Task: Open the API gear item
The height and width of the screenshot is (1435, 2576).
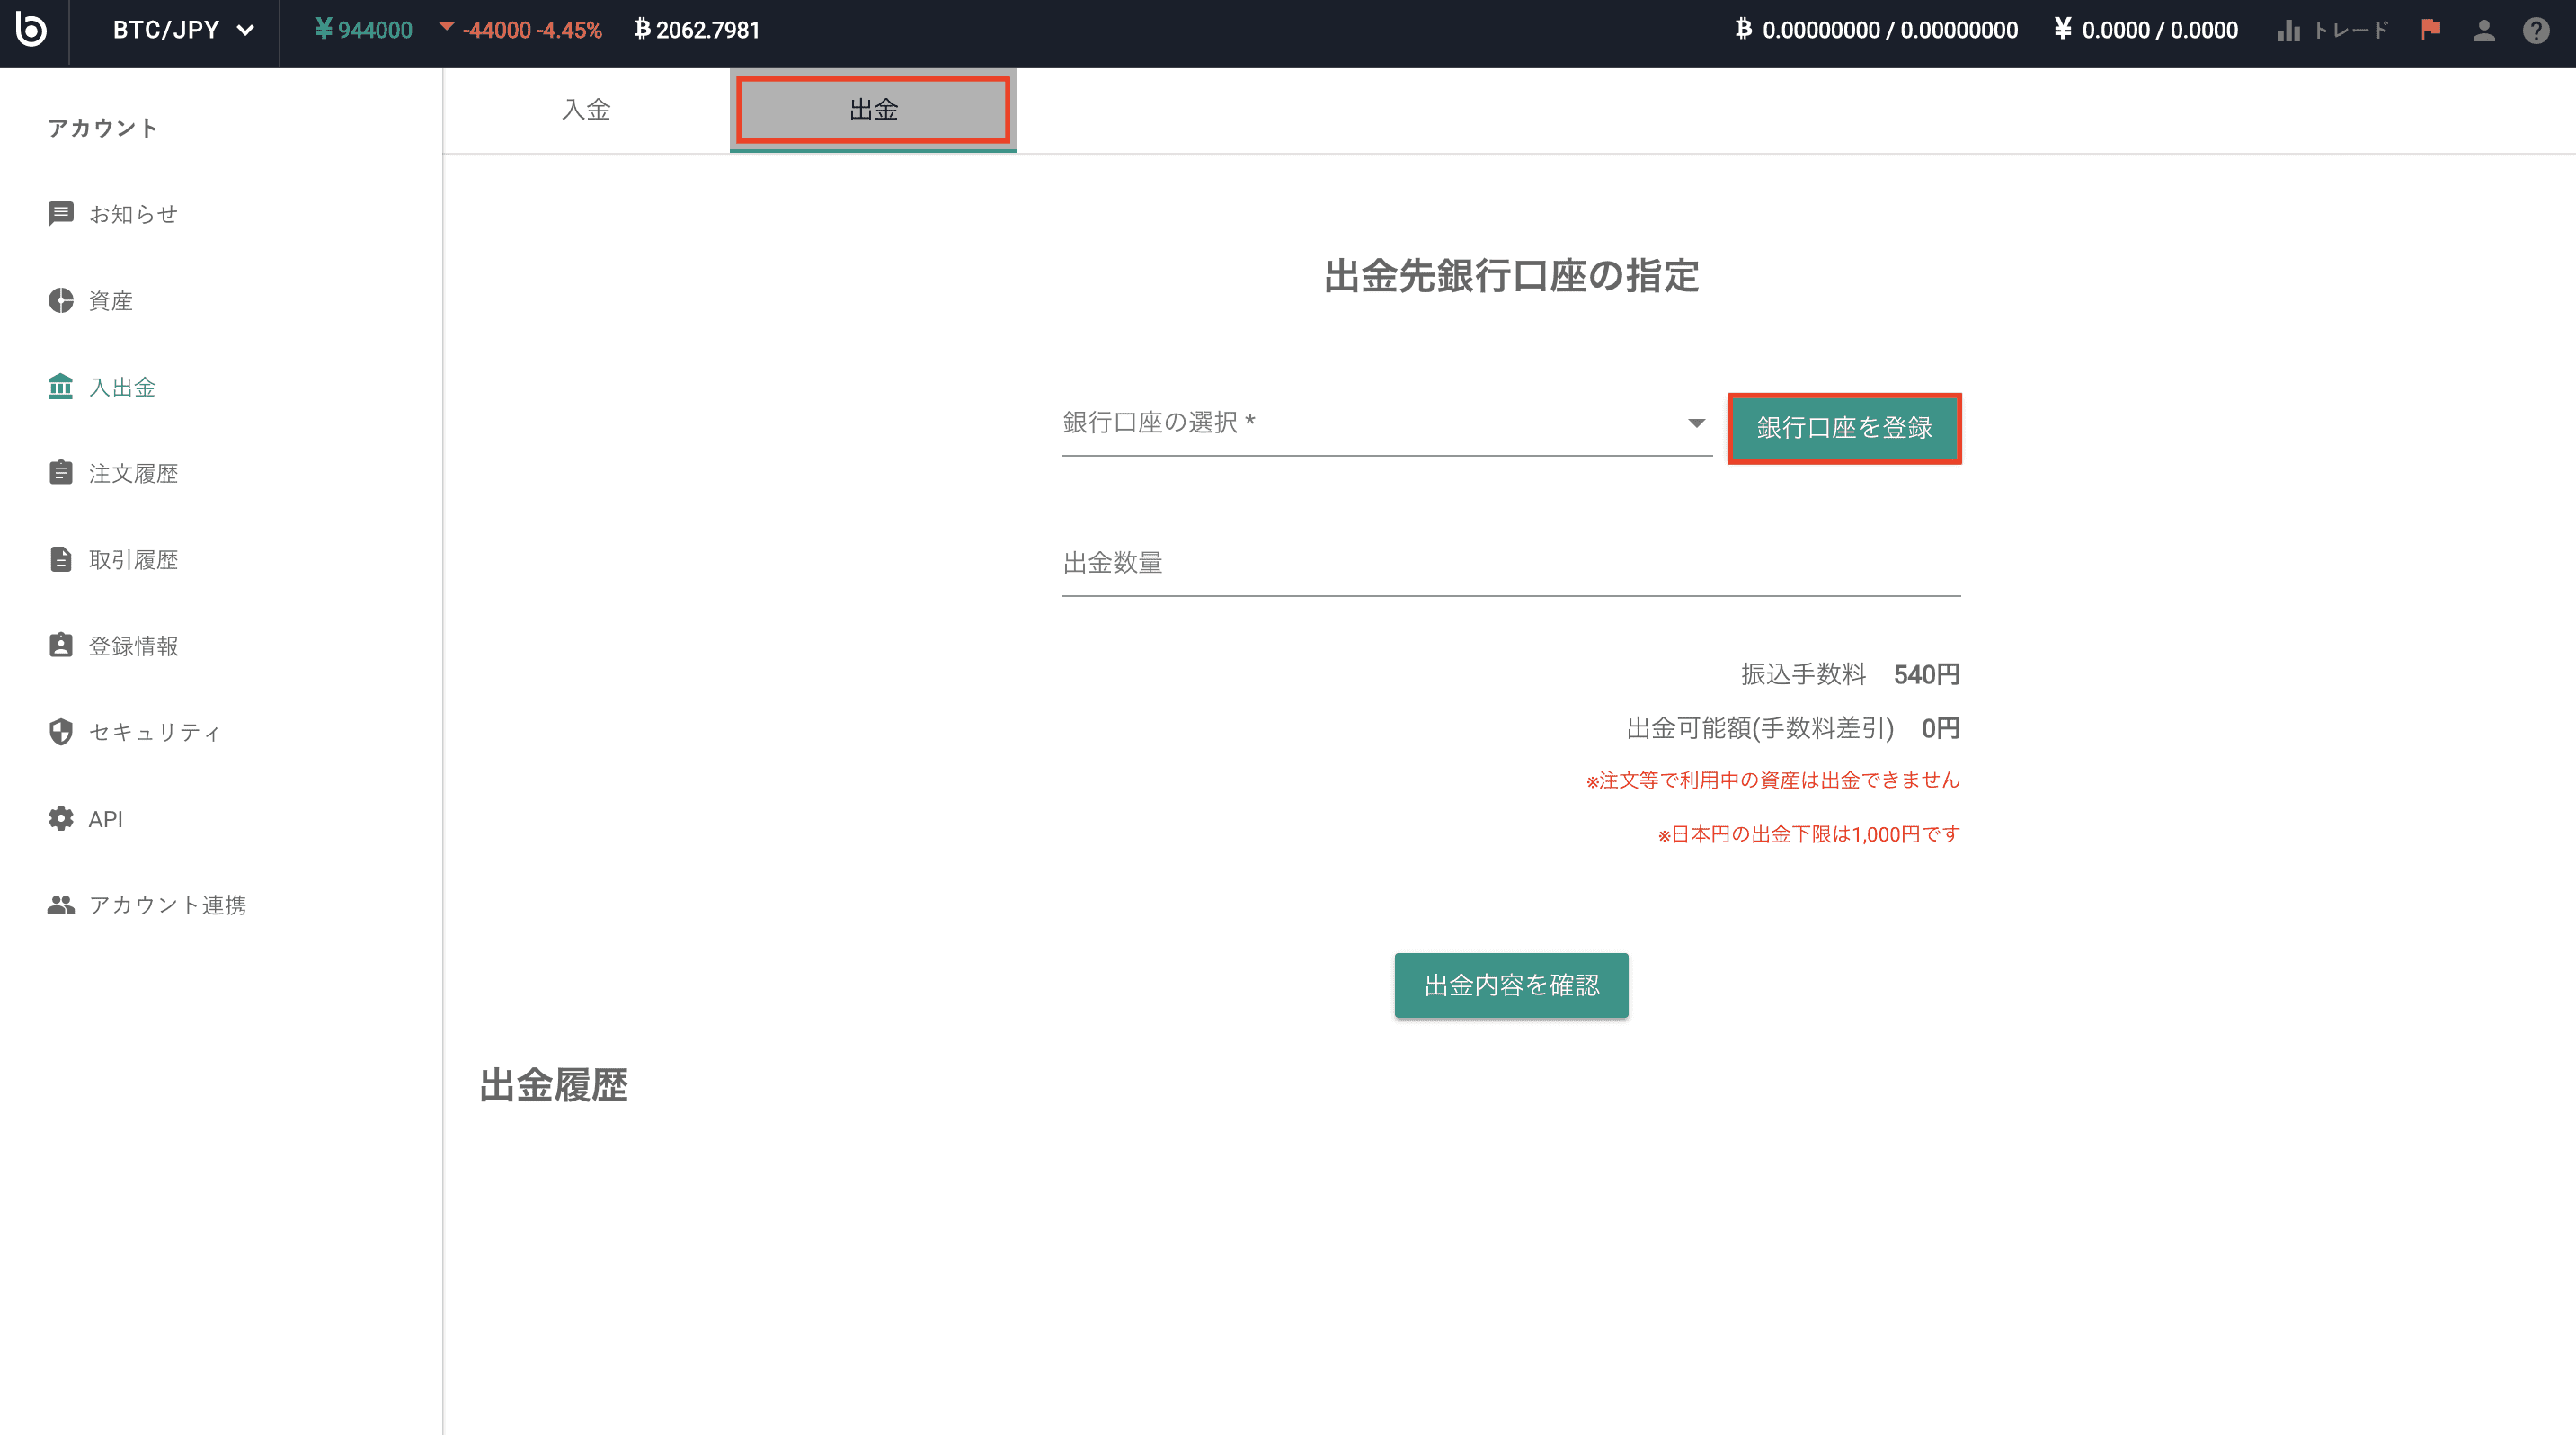Action: pyautogui.click(x=105, y=819)
